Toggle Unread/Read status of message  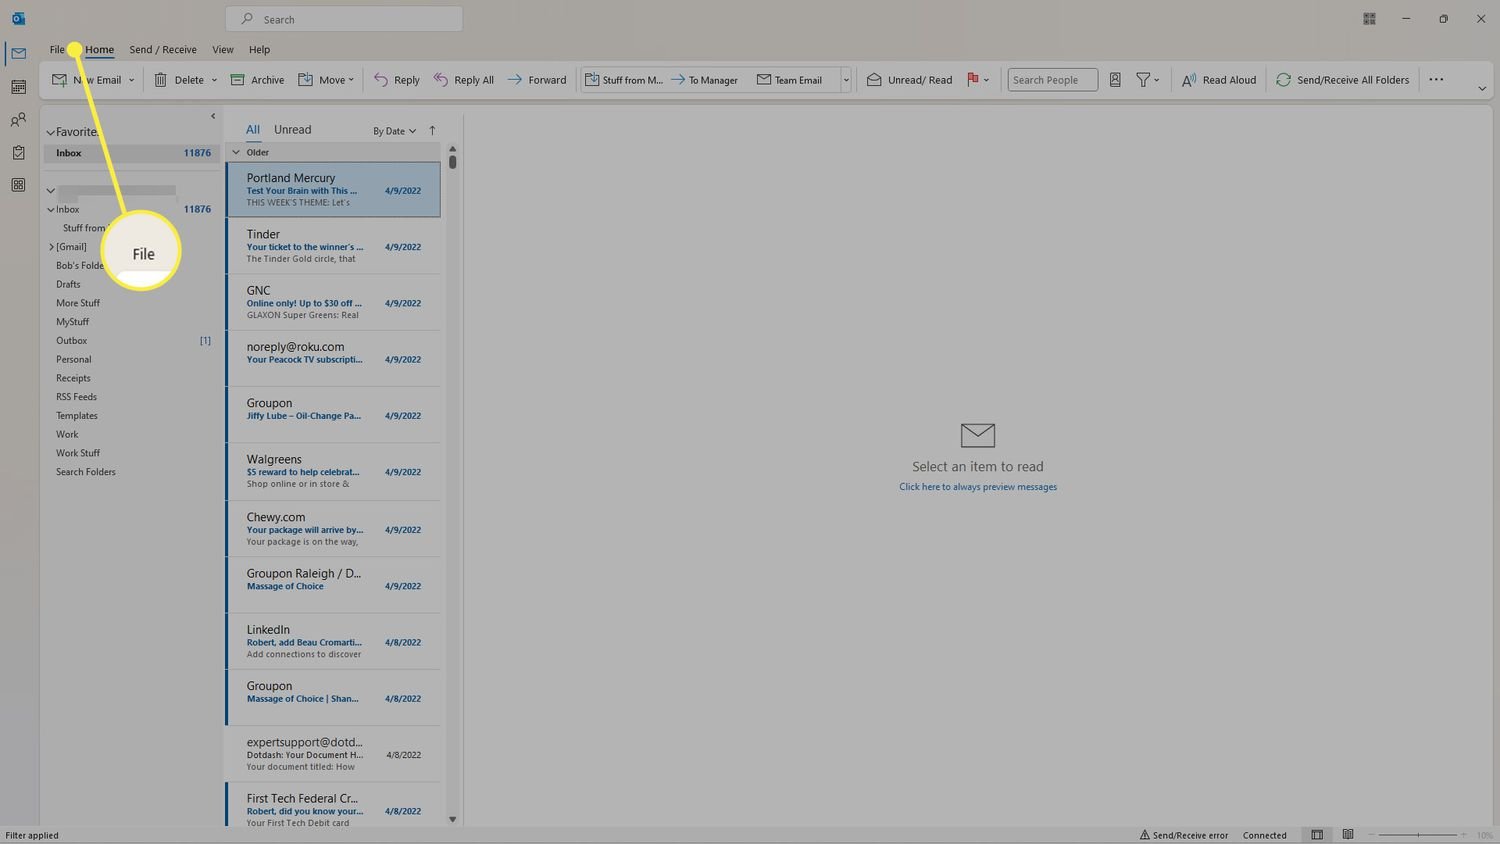tap(909, 80)
